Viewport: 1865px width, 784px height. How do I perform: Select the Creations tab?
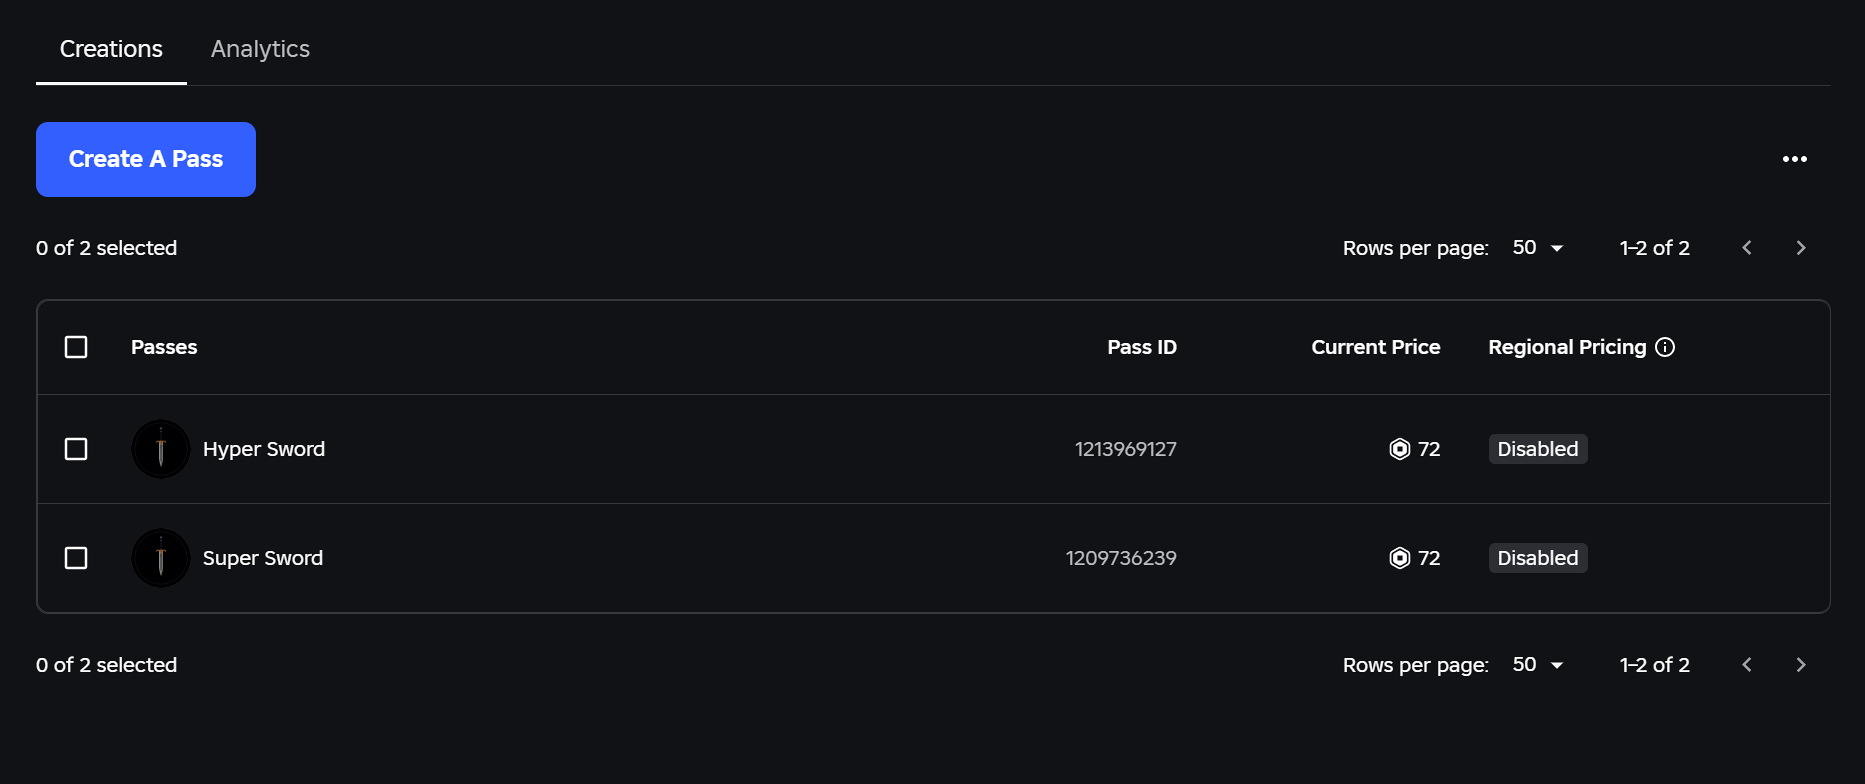point(111,49)
